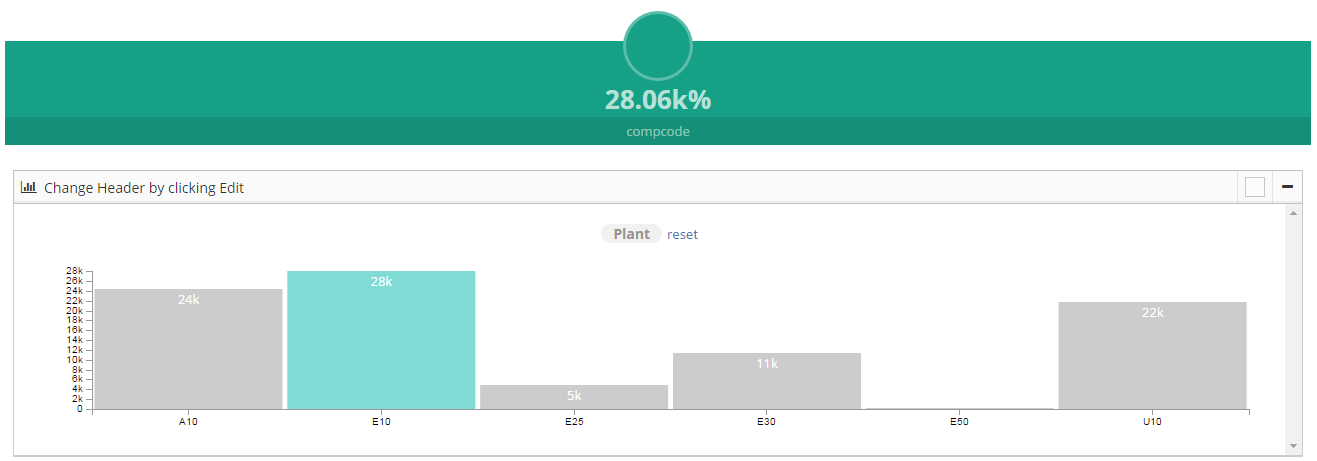Select the A10 bar showing 24k
The height and width of the screenshot is (461, 1317).
(x=189, y=349)
